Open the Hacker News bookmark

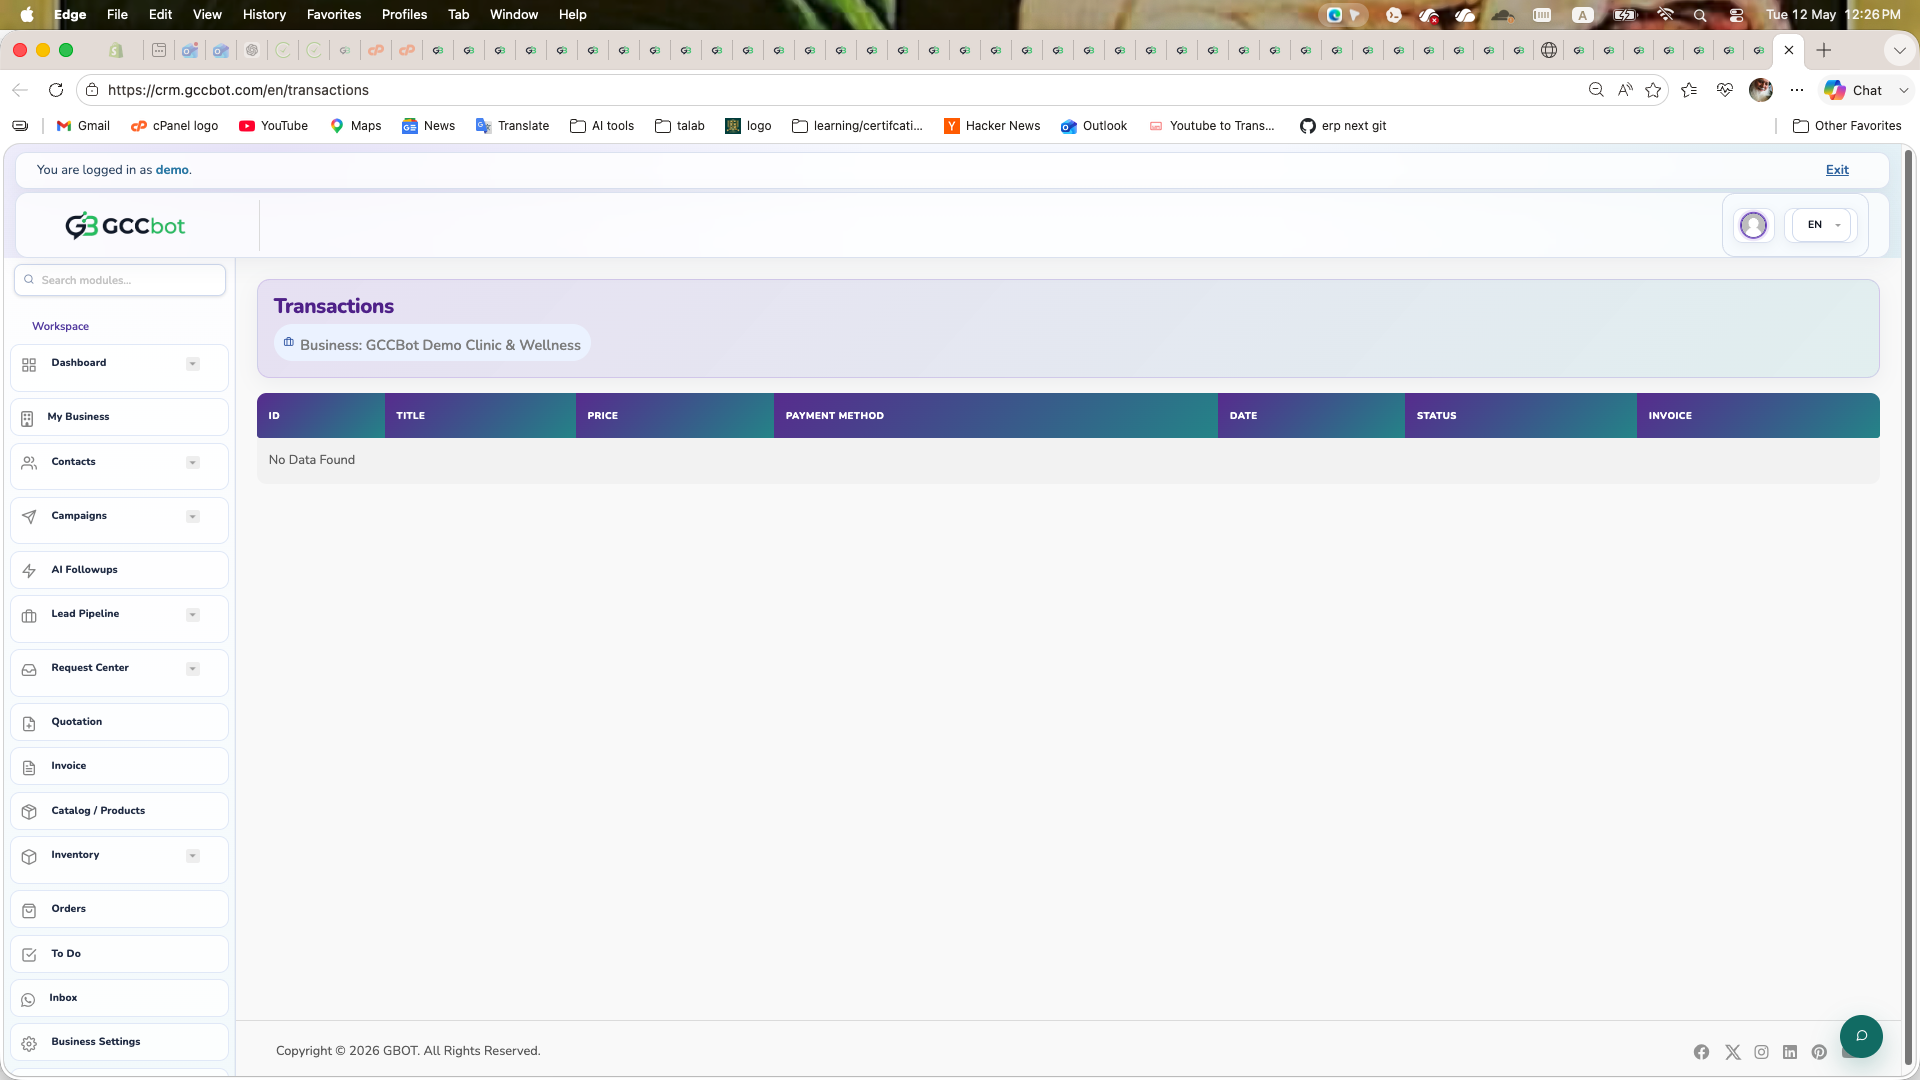992,126
